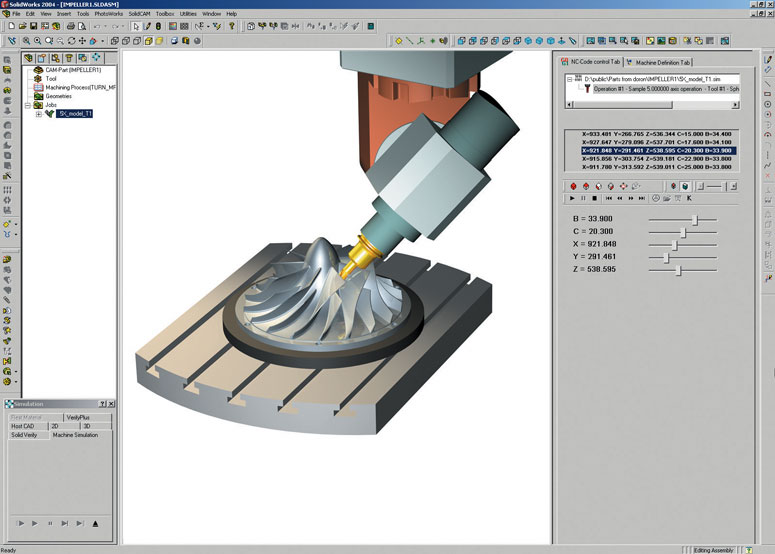
Task: Click horizontal scrollbar under operation tree
Action: coord(652,105)
